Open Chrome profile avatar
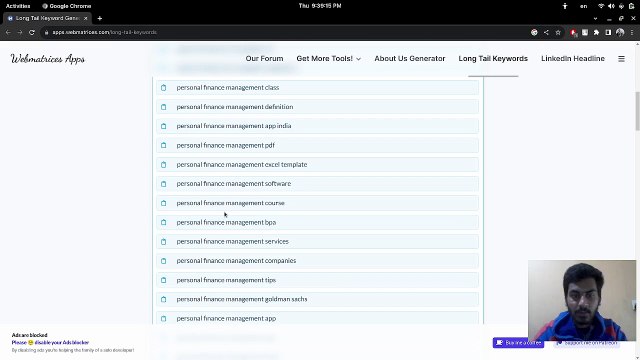The height and width of the screenshot is (360, 640). tap(620, 32)
